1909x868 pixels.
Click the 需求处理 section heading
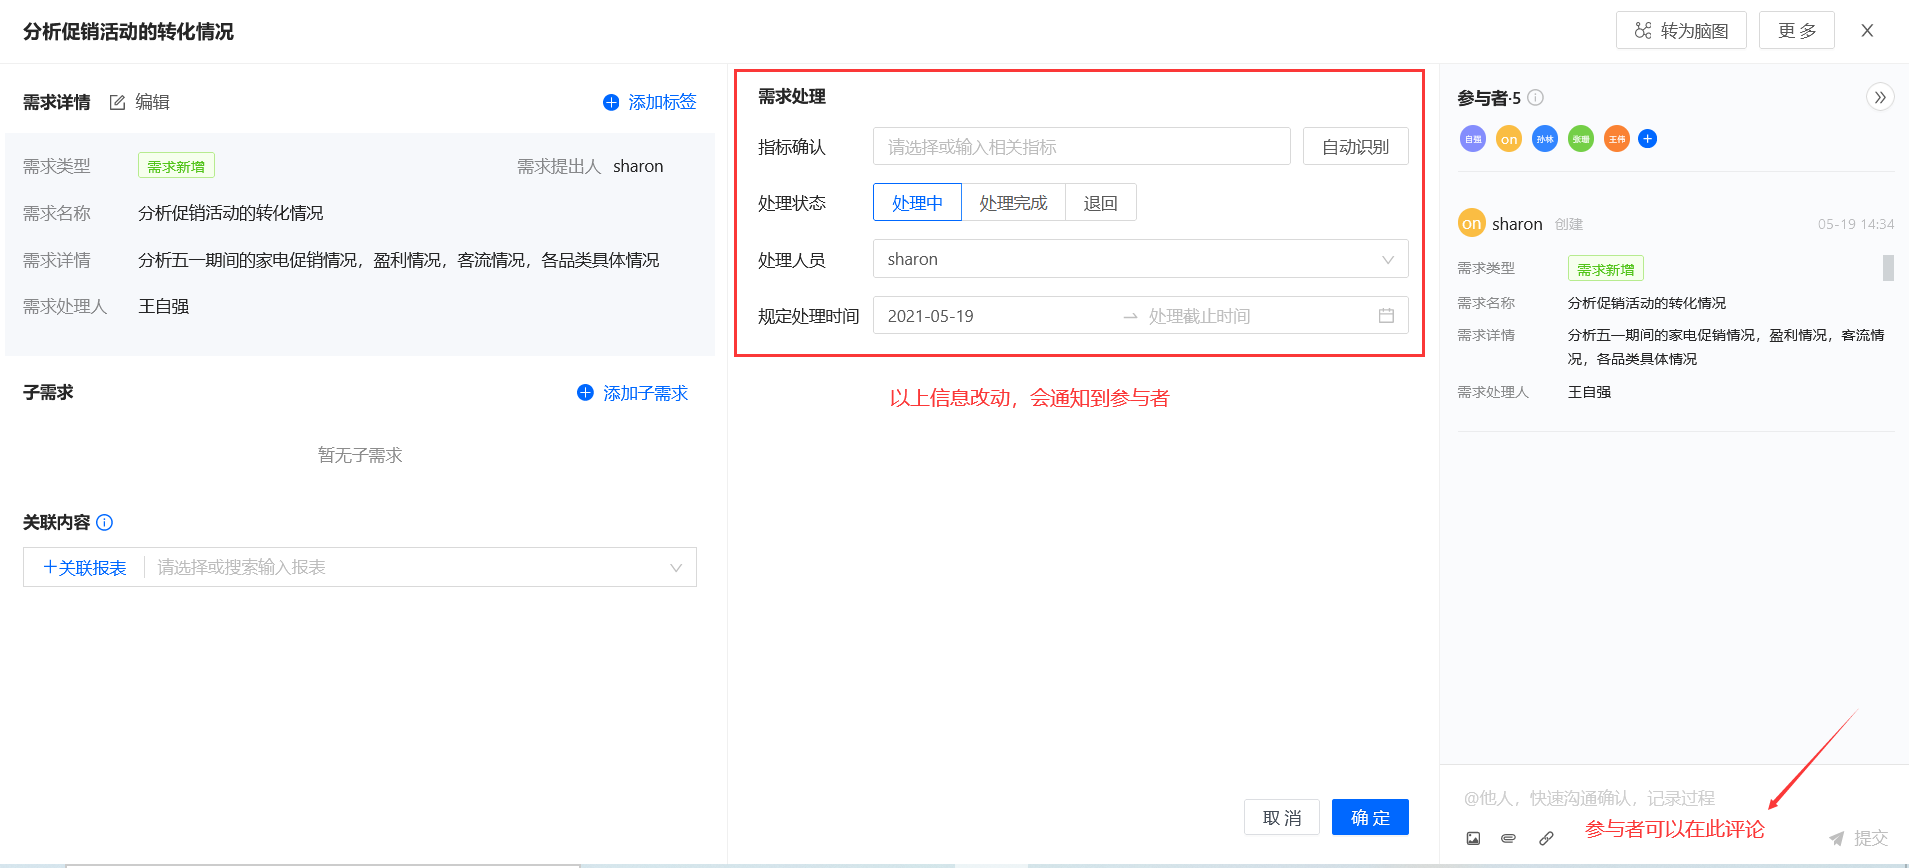[x=792, y=96]
